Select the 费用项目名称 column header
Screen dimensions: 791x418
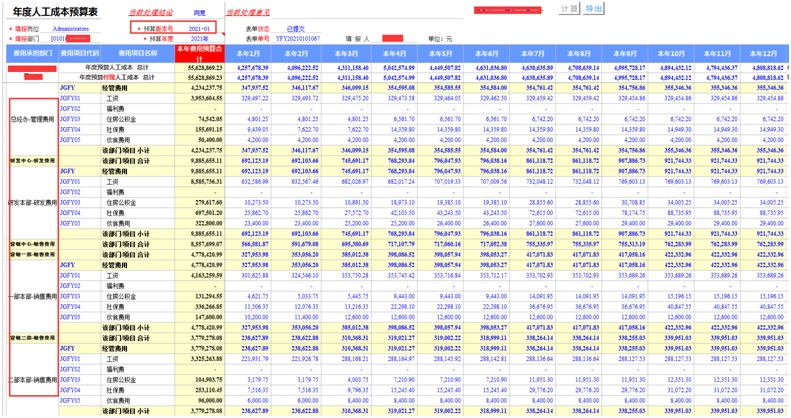point(138,53)
